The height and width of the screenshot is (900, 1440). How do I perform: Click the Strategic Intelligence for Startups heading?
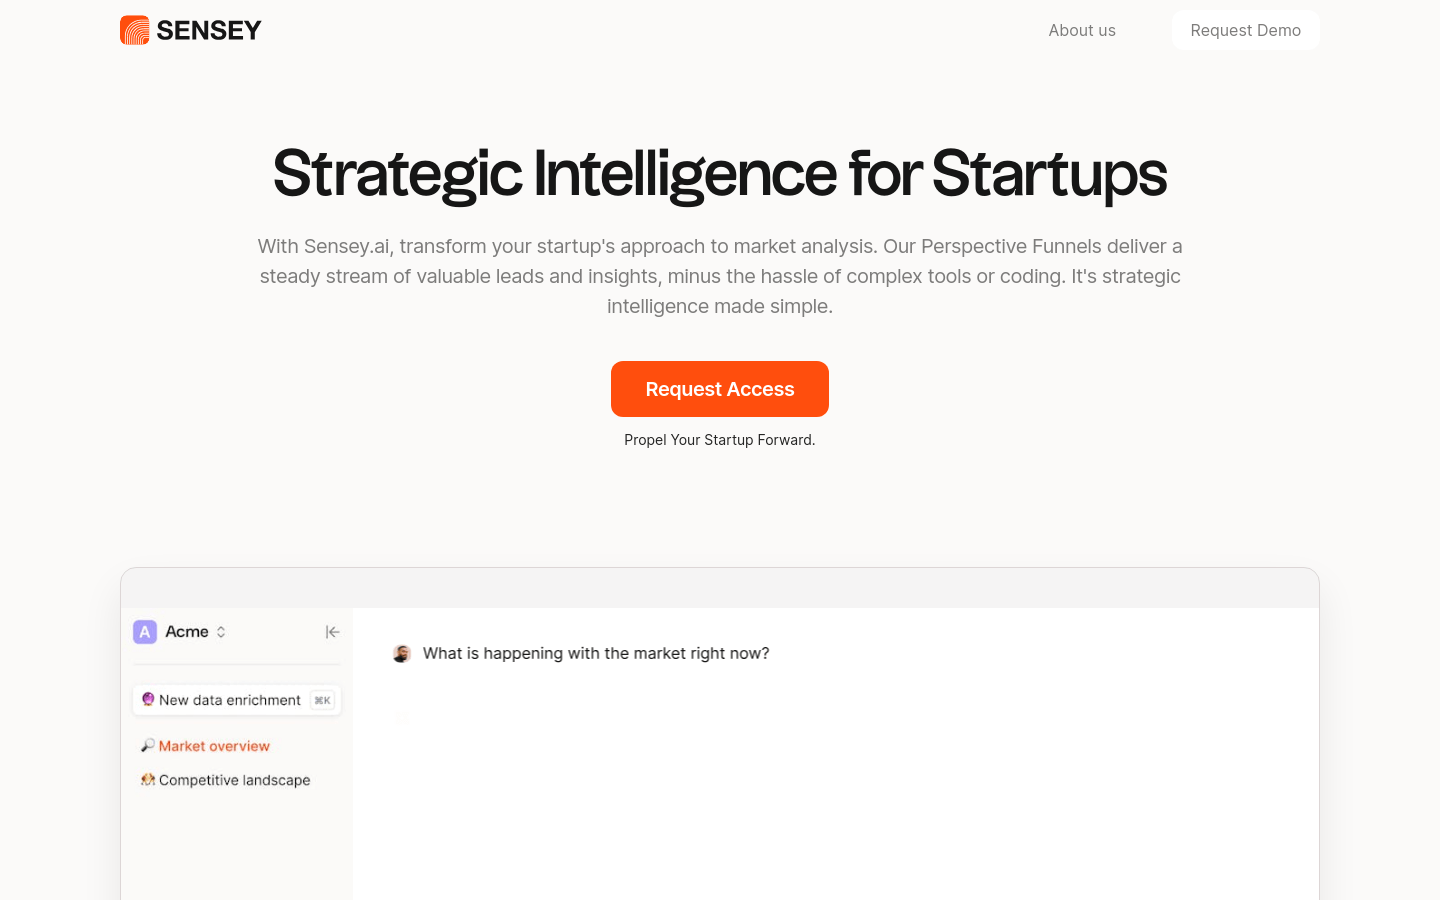tap(720, 174)
